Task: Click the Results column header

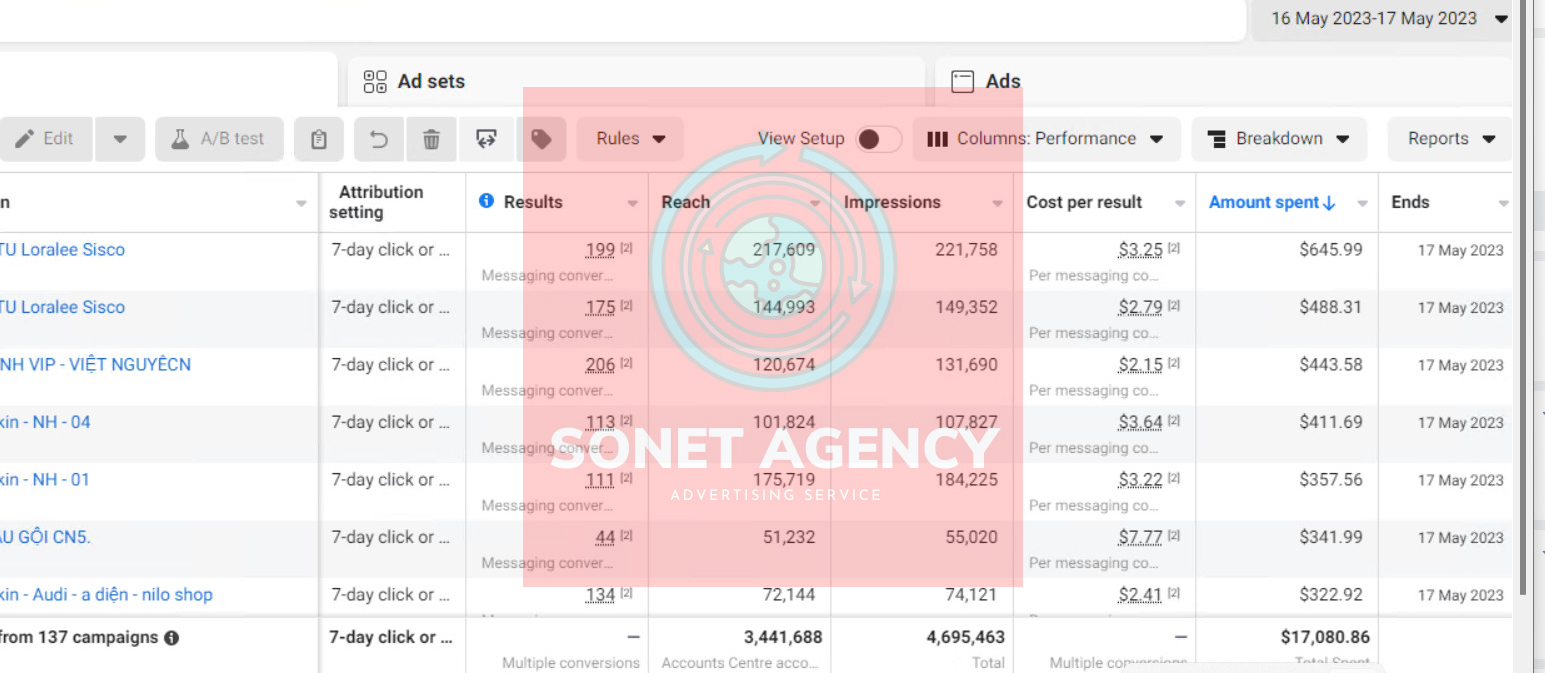Action: [533, 202]
